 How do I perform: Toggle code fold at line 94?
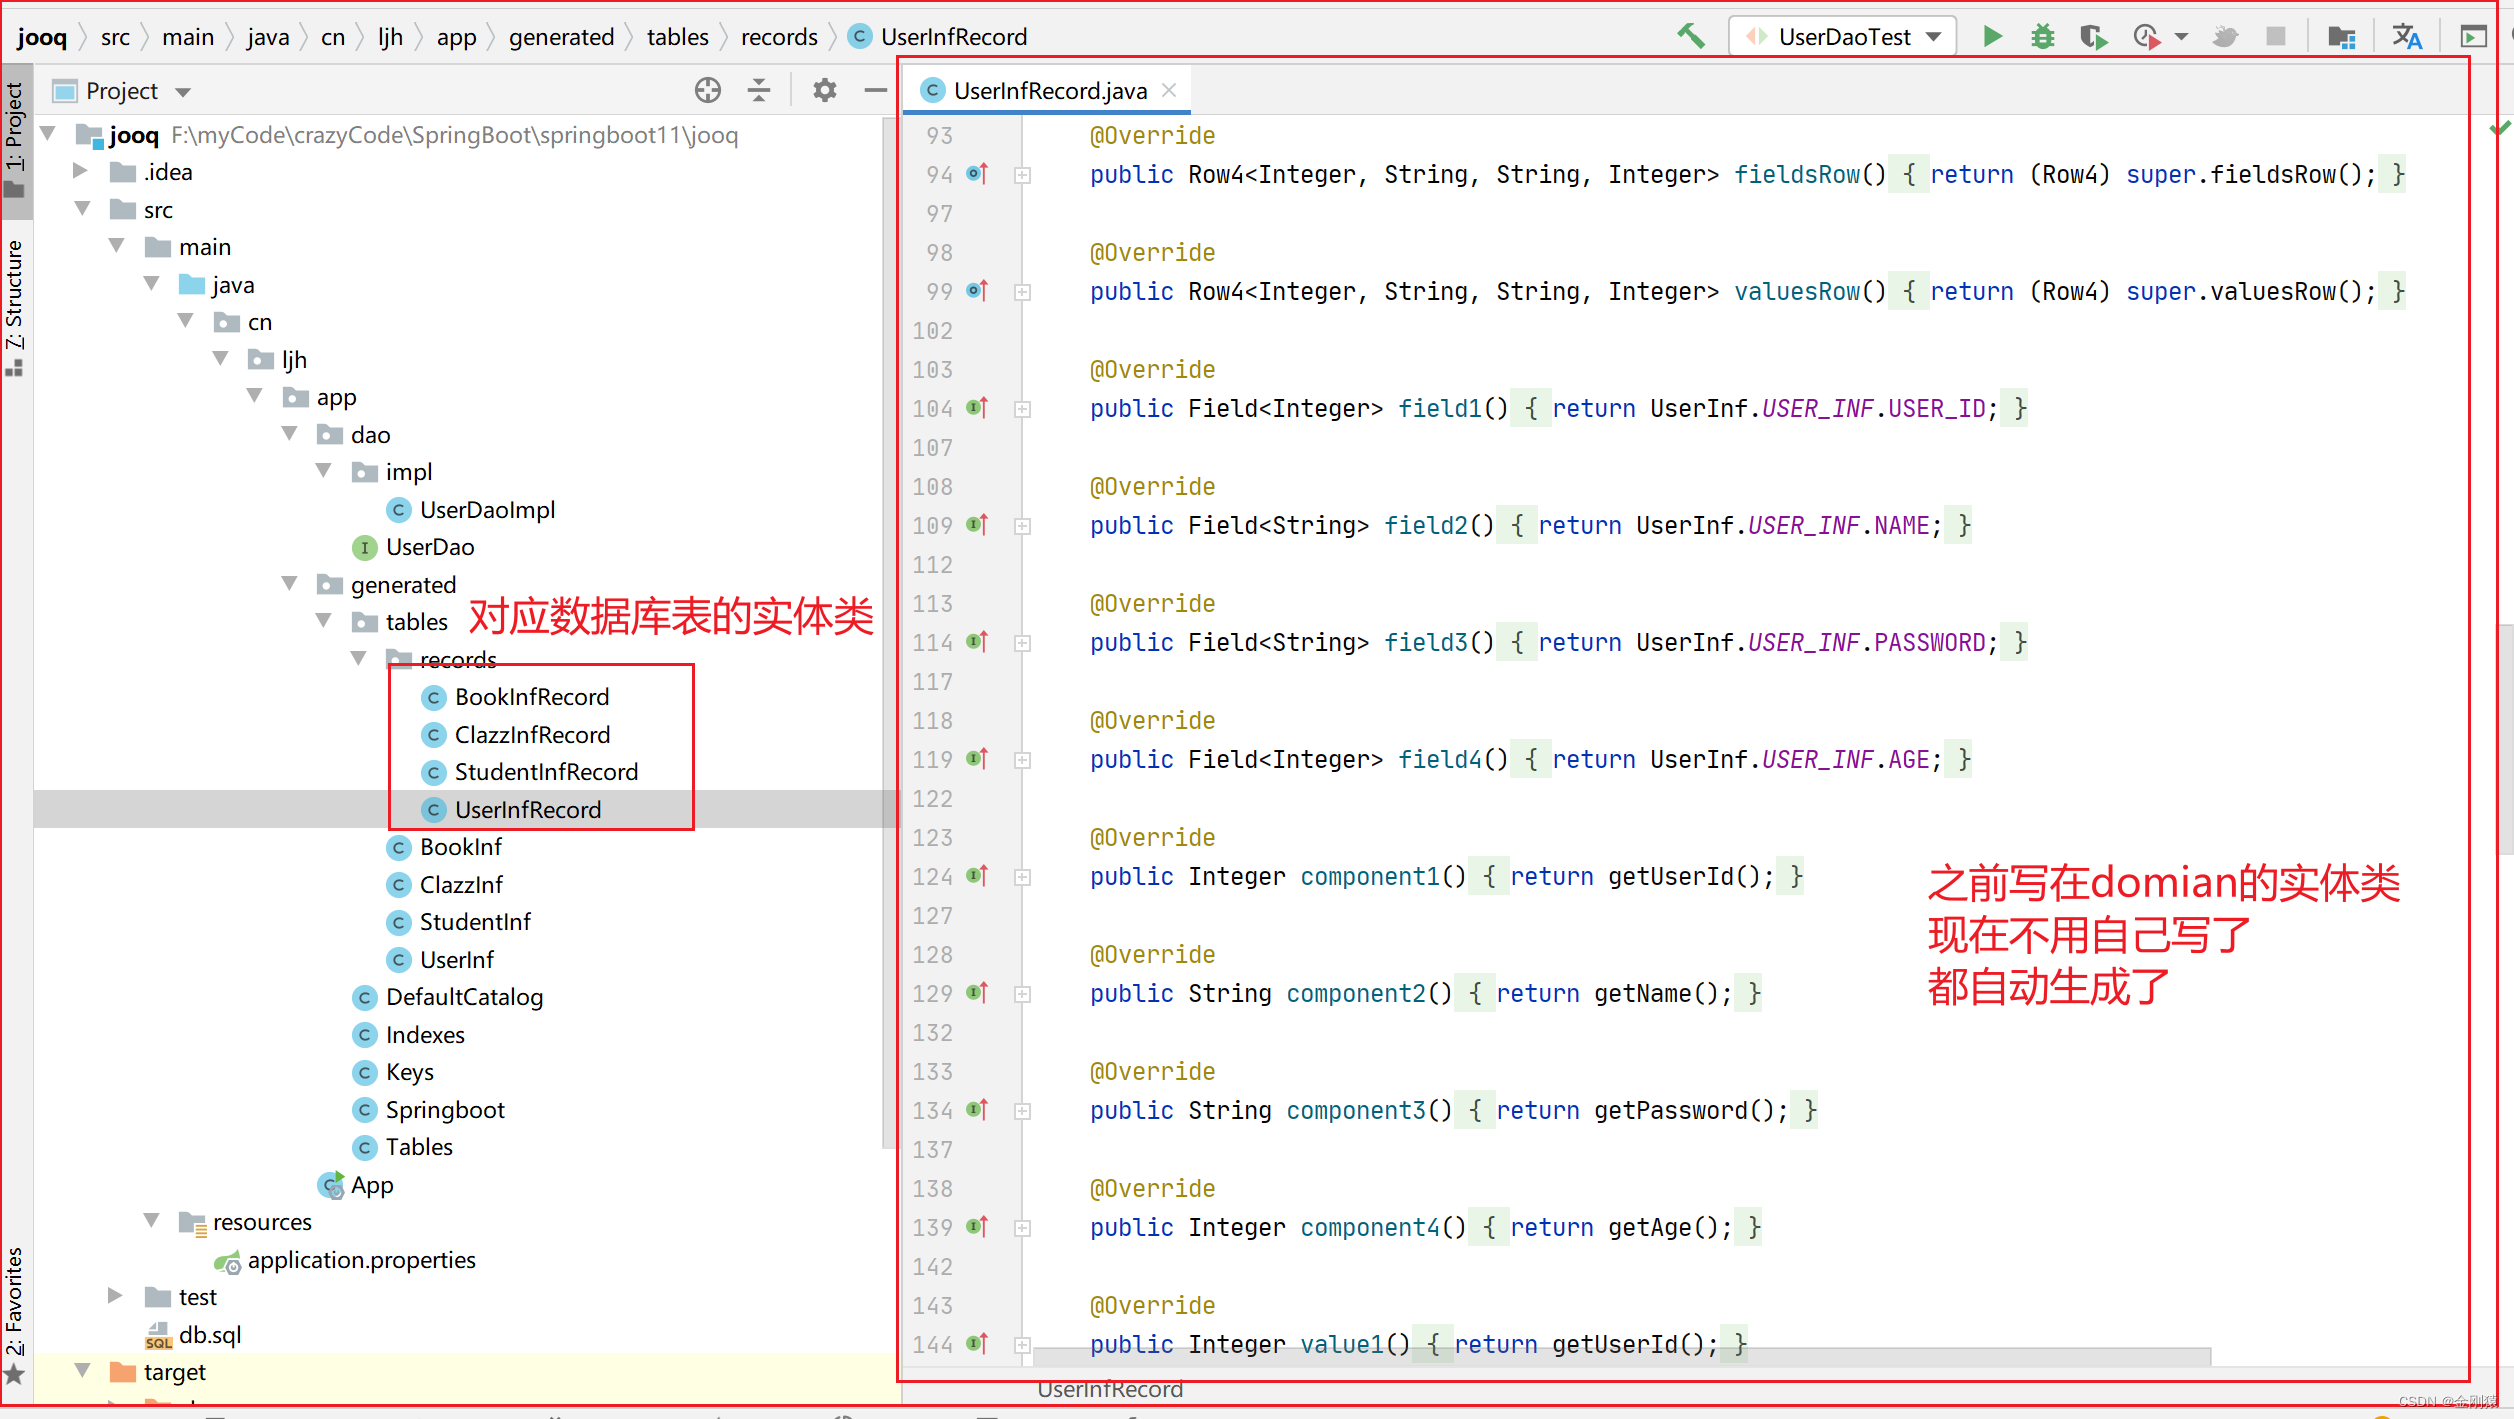point(1022,175)
